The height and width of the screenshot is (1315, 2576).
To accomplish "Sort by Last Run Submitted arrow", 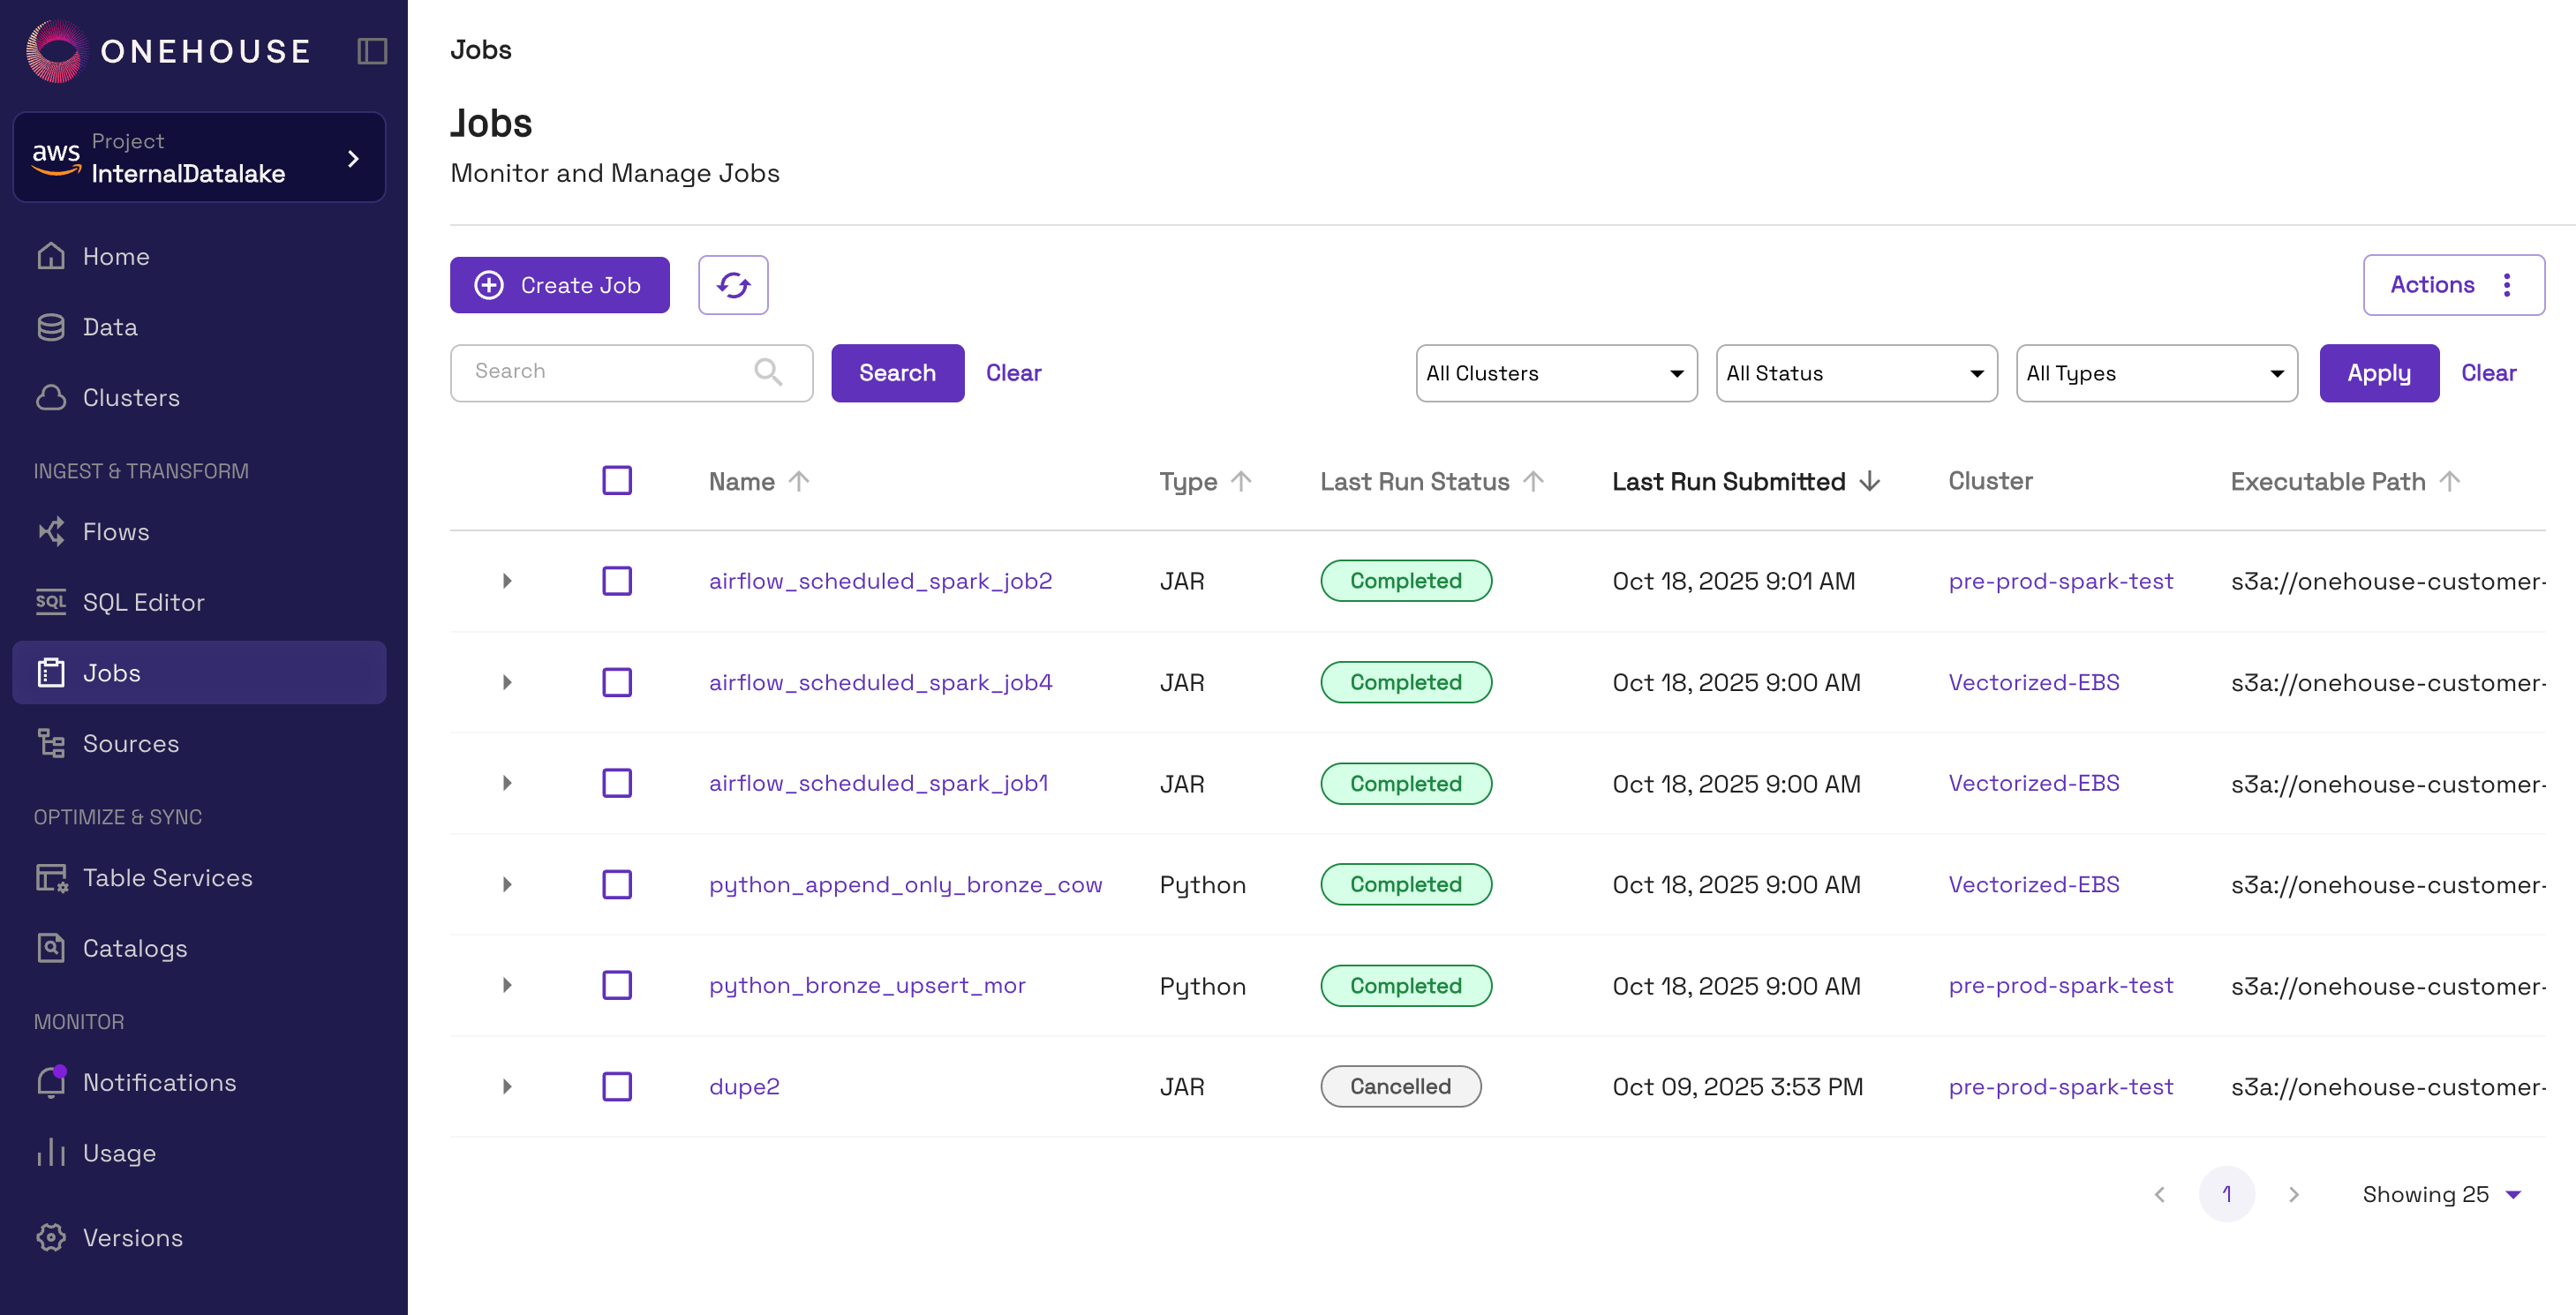I will (x=1870, y=481).
